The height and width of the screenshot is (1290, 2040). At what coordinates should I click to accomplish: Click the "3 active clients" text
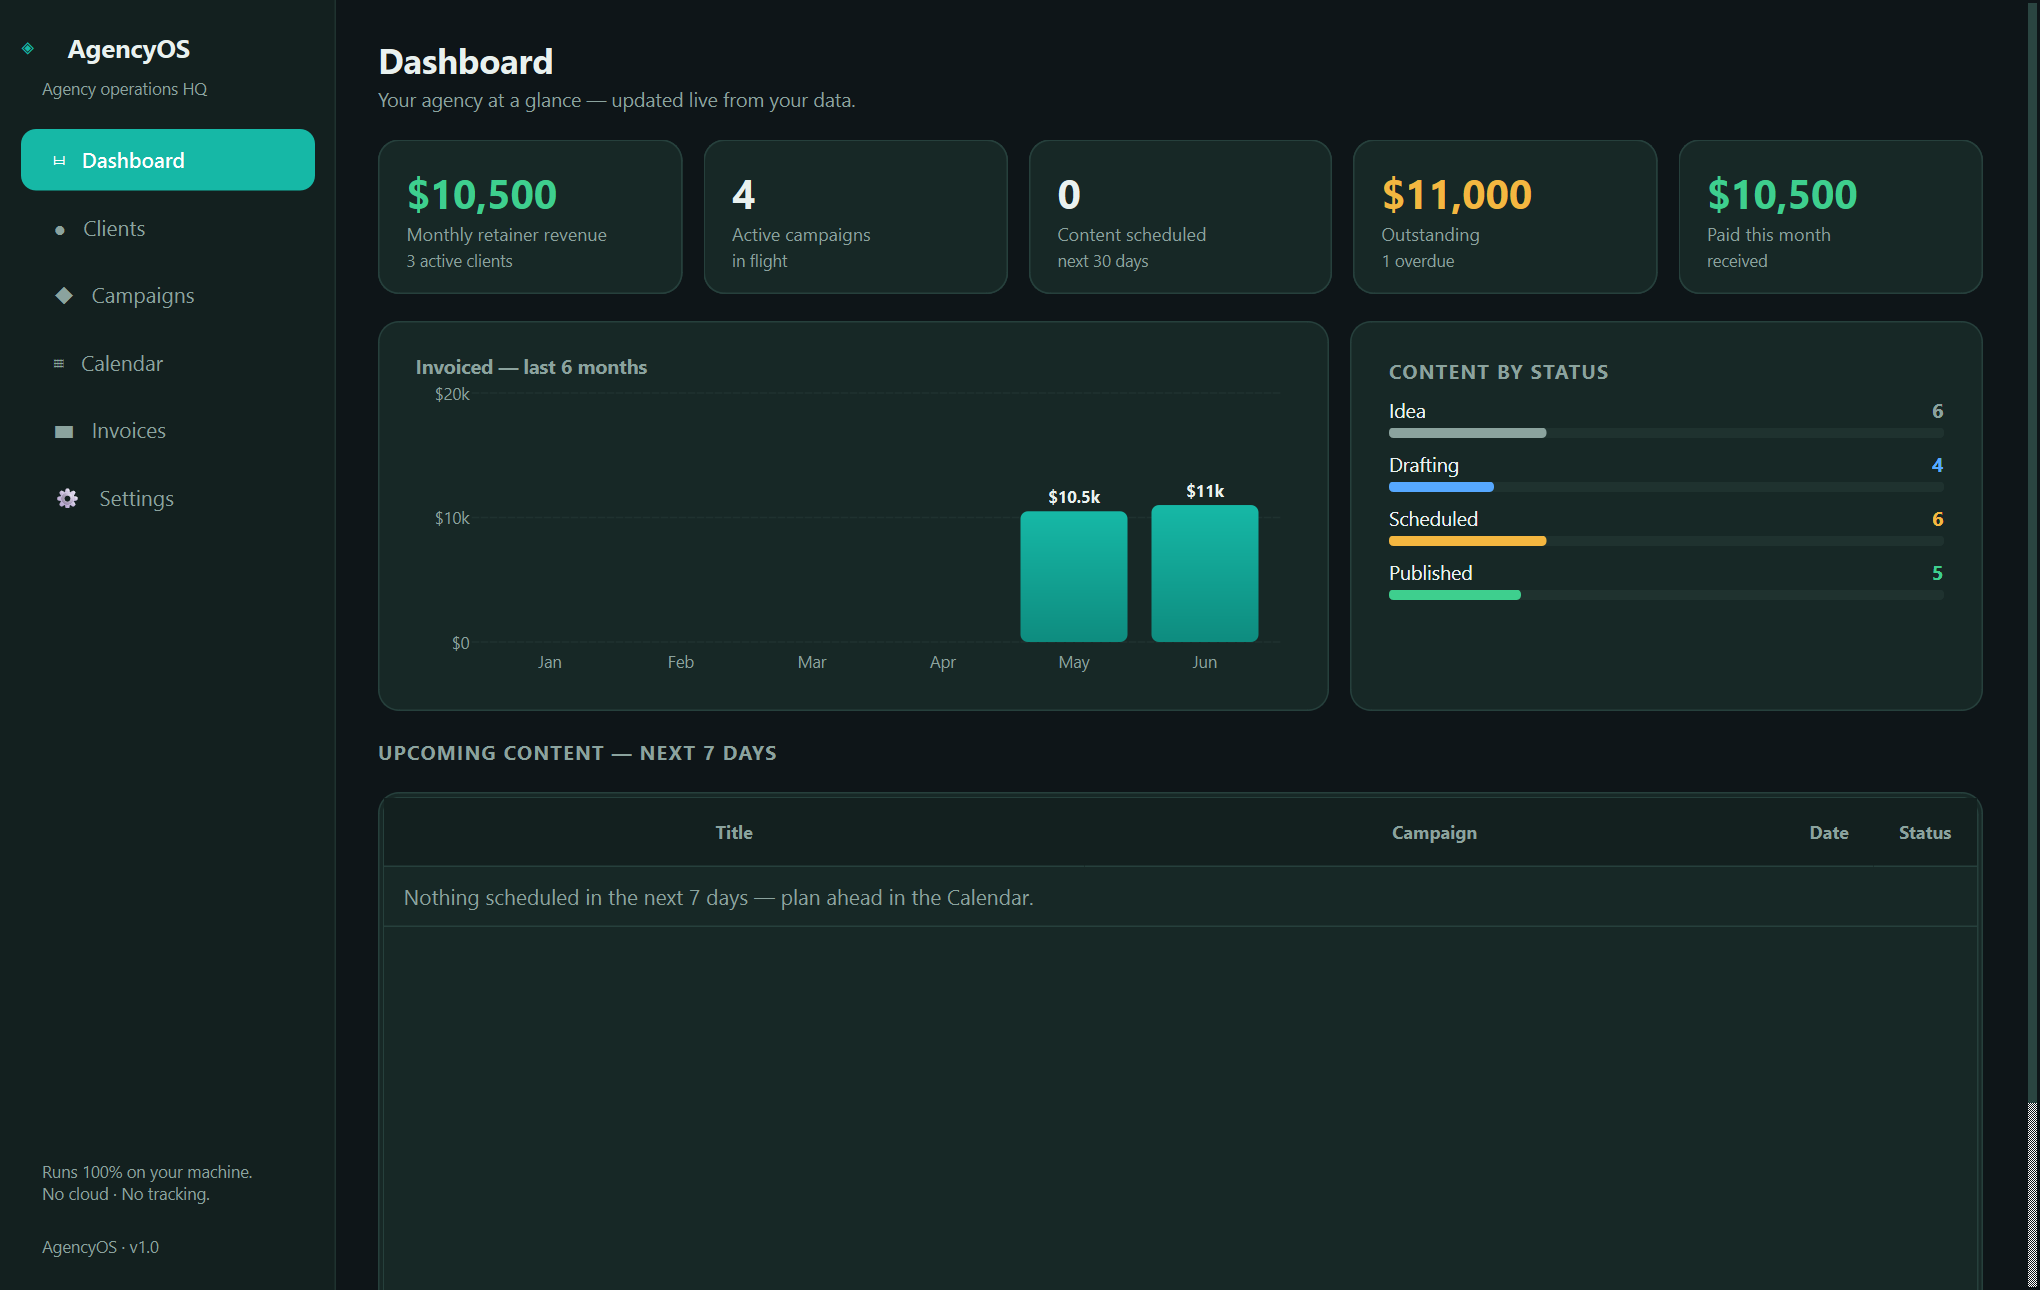[x=459, y=261]
